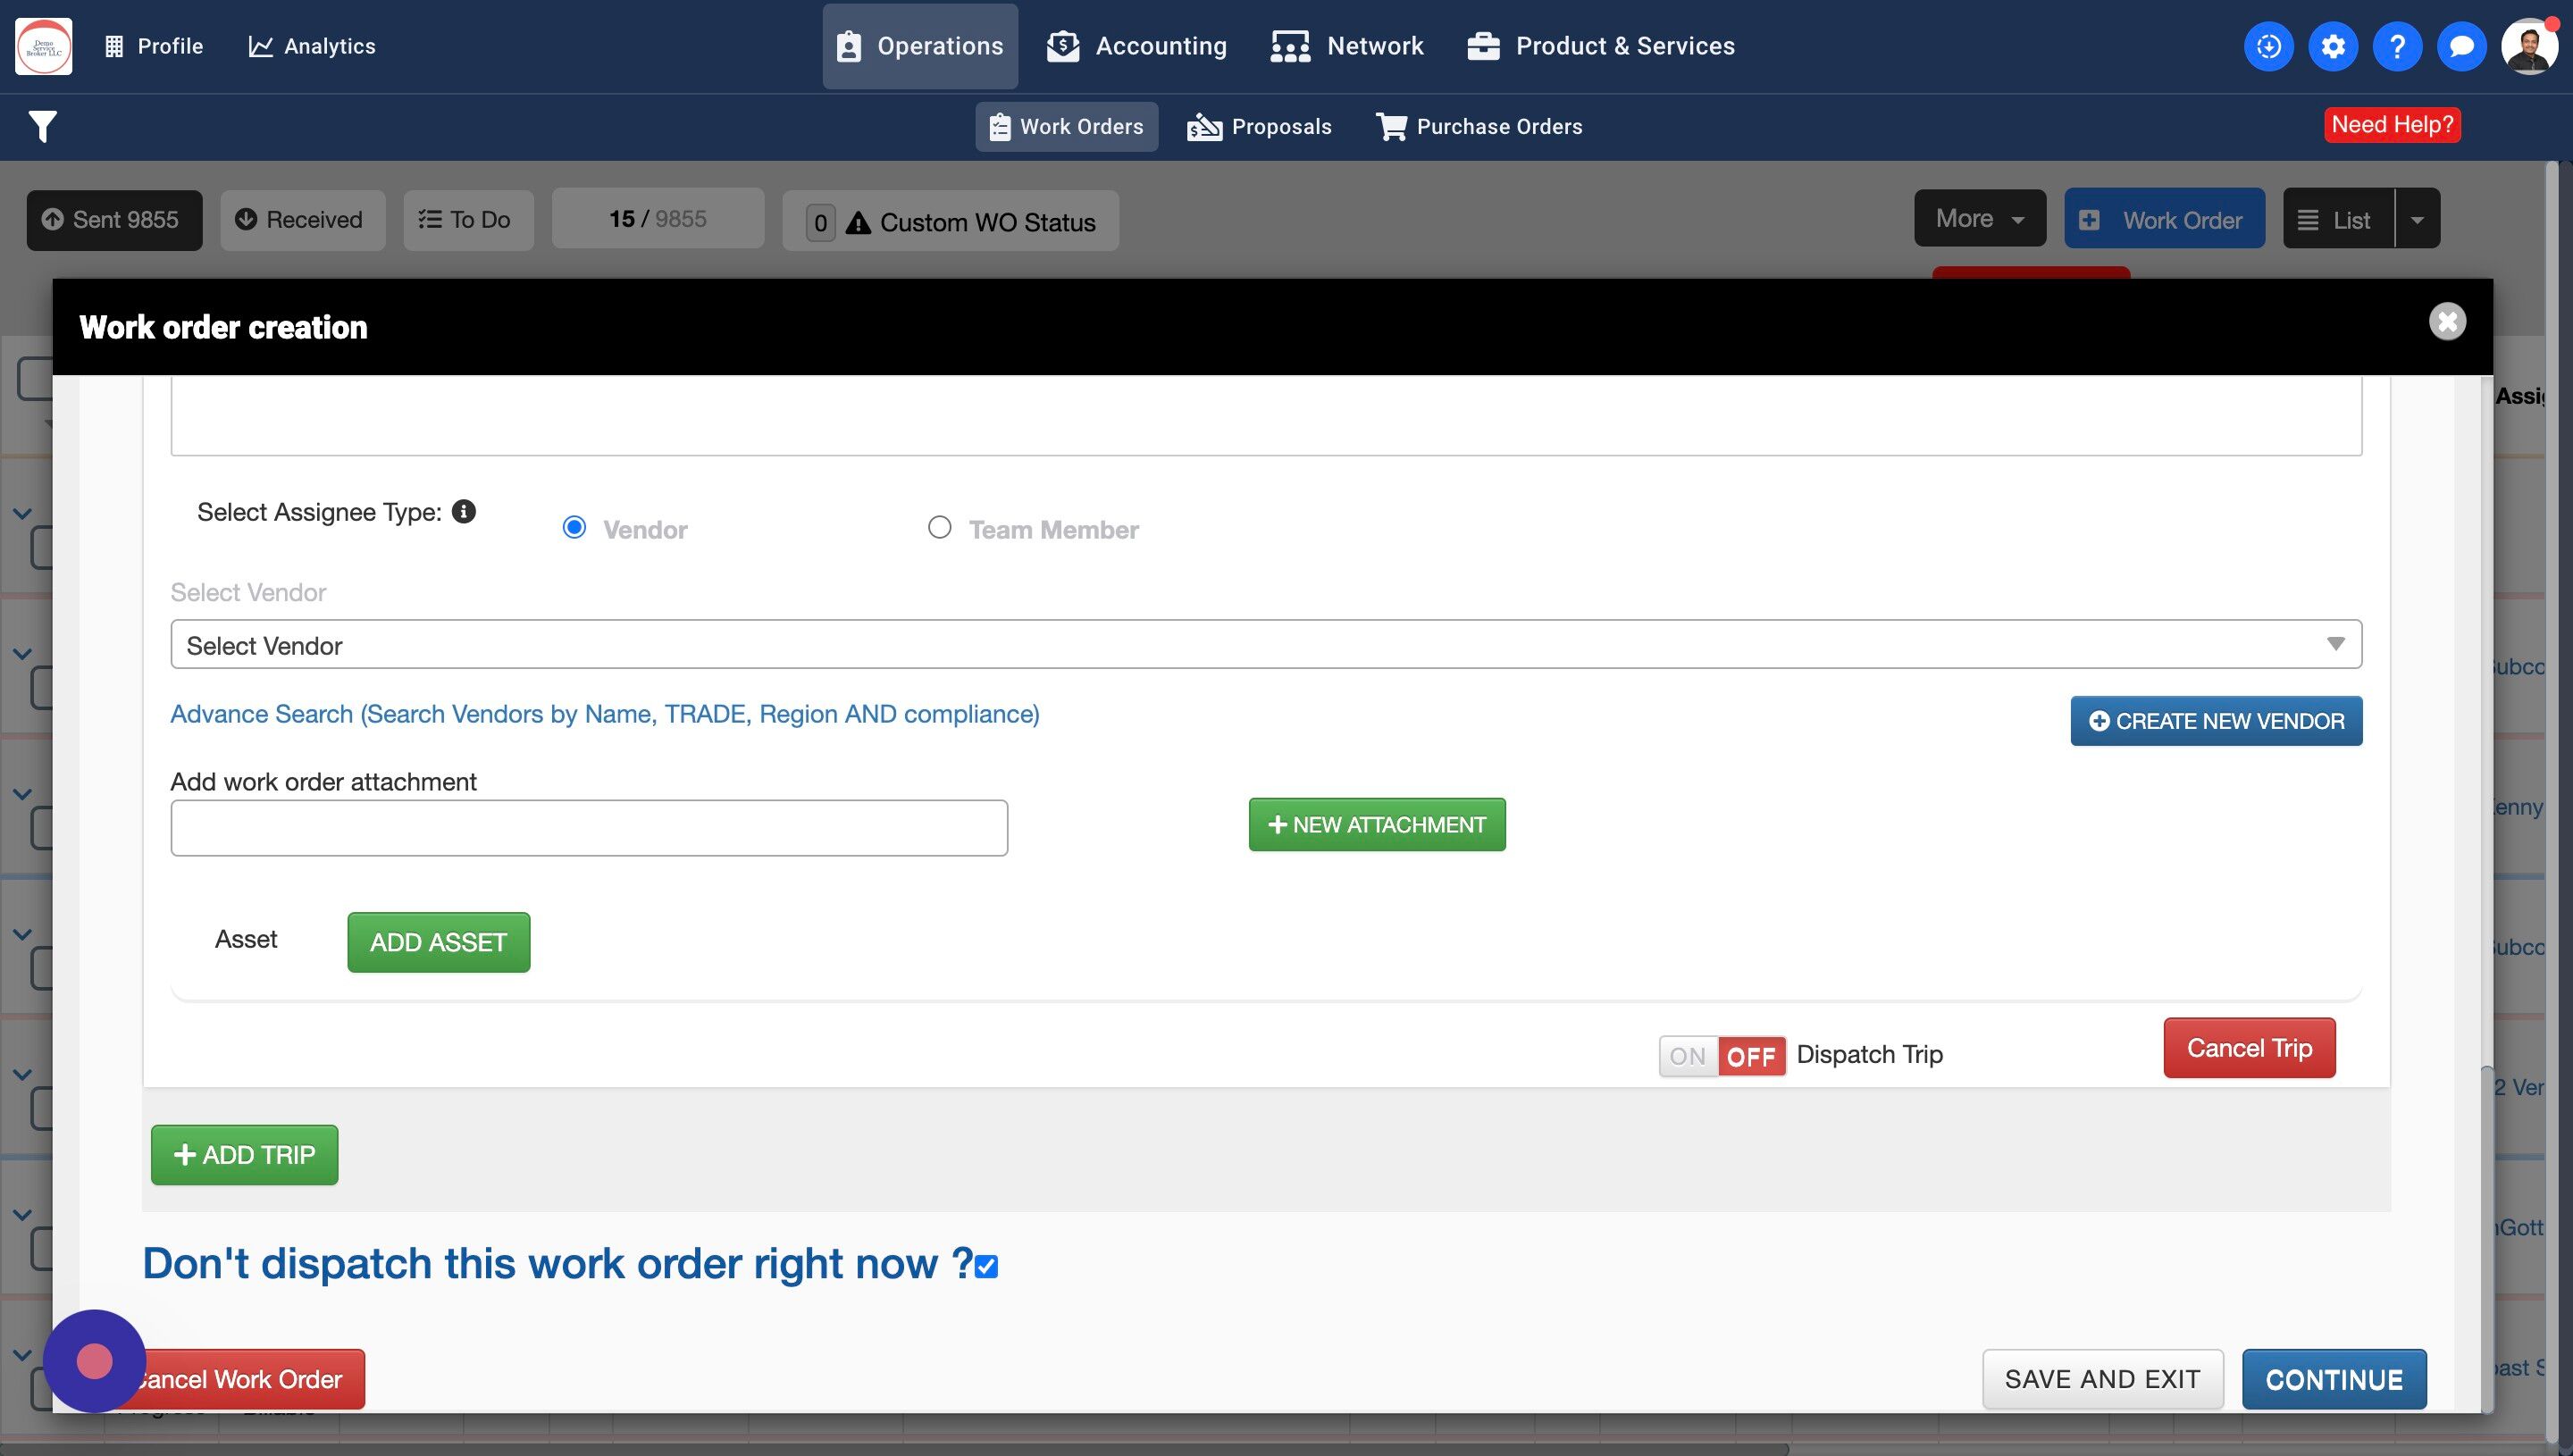2573x1456 pixels.
Task: Click the Advance Search vendors link
Action: [x=604, y=714]
